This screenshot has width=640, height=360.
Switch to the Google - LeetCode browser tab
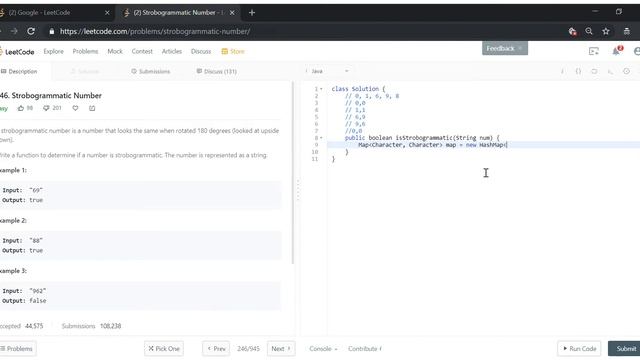tap(54, 13)
